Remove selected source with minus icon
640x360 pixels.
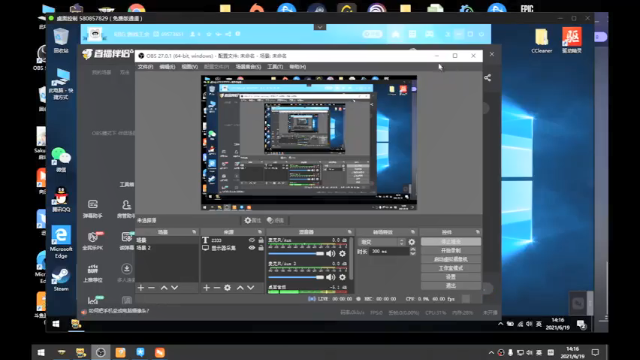click(x=217, y=288)
